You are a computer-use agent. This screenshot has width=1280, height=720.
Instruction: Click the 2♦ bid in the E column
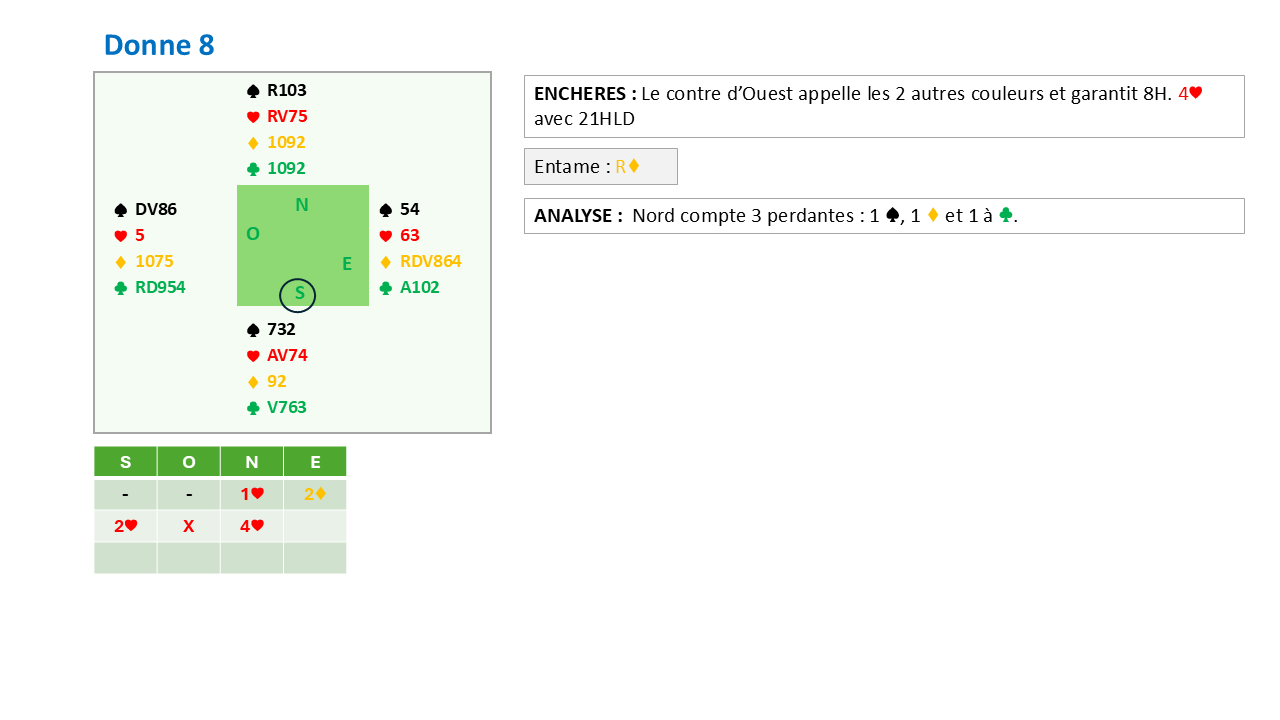click(315, 493)
